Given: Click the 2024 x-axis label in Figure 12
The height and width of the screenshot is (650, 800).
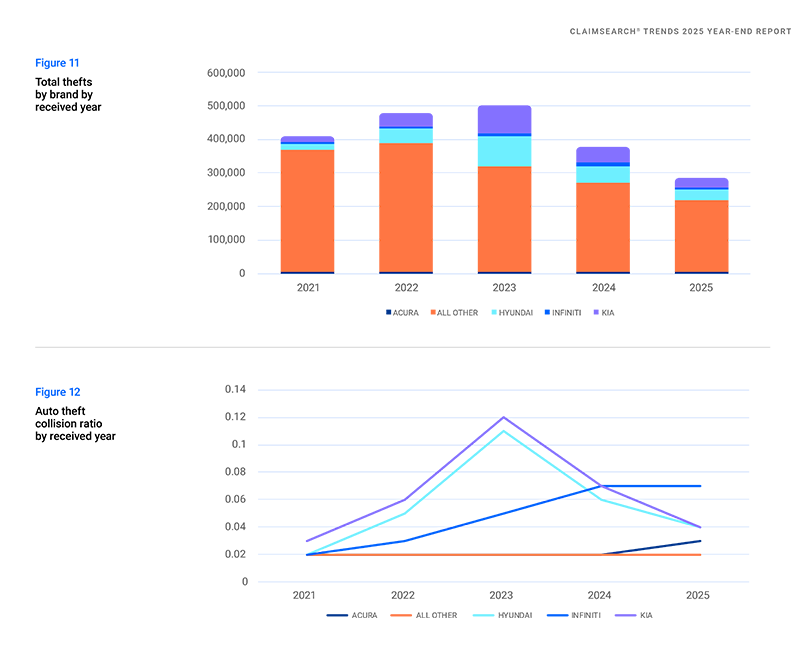Looking at the screenshot, I should click(599, 595).
